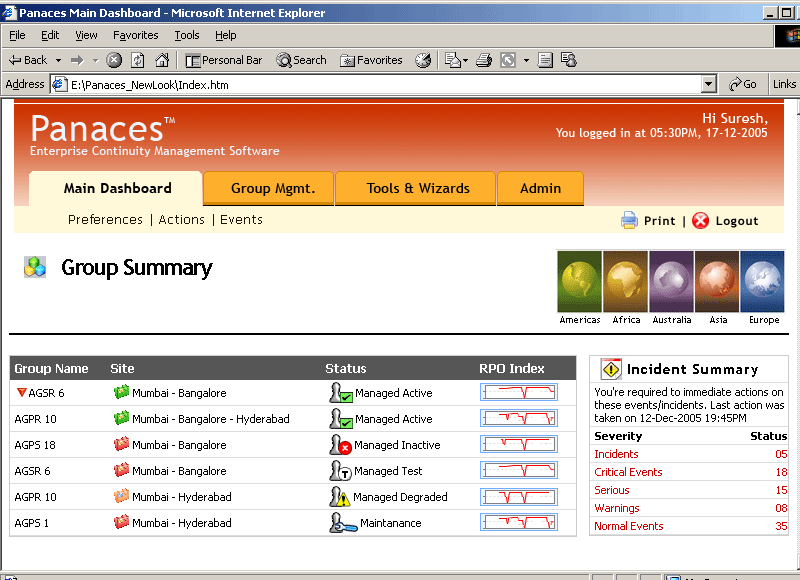Click the History icon after Favorites button
Screen dimensions: 800x580
click(423, 60)
